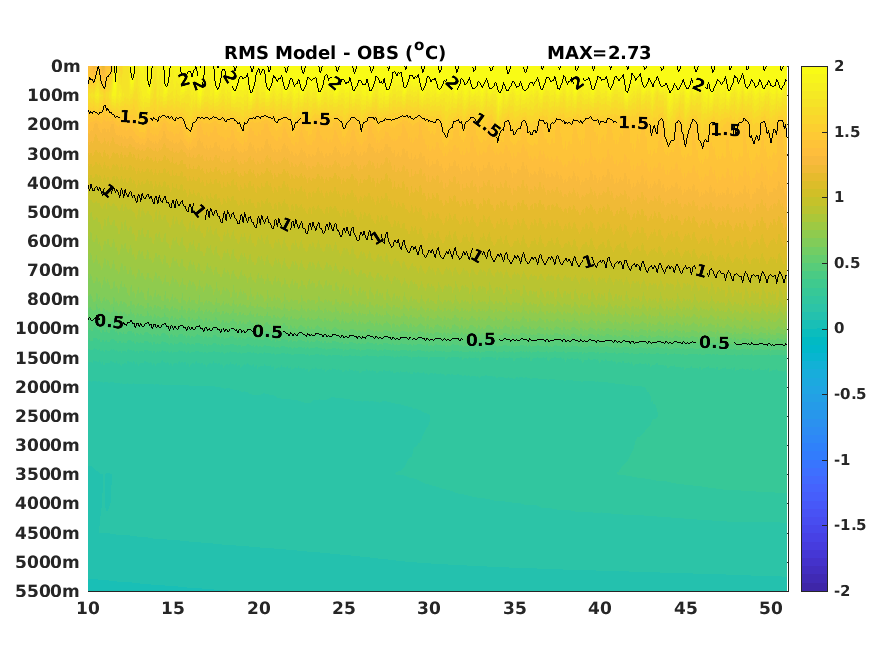Click the x-axis tick label "45"
The height and width of the screenshot is (656, 875).
tap(685, 608)
